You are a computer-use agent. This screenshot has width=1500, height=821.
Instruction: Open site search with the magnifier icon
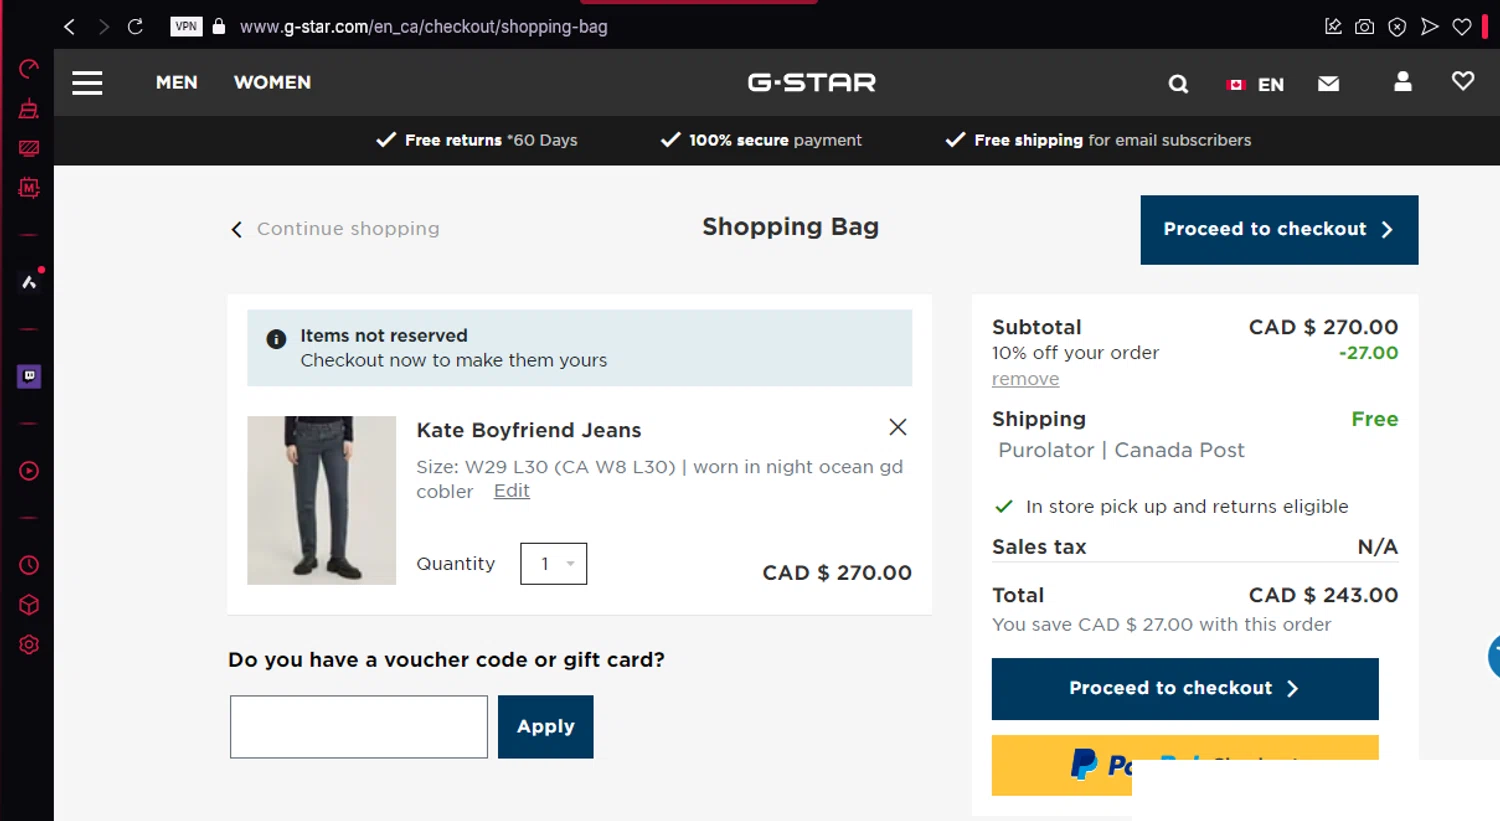1178,84
